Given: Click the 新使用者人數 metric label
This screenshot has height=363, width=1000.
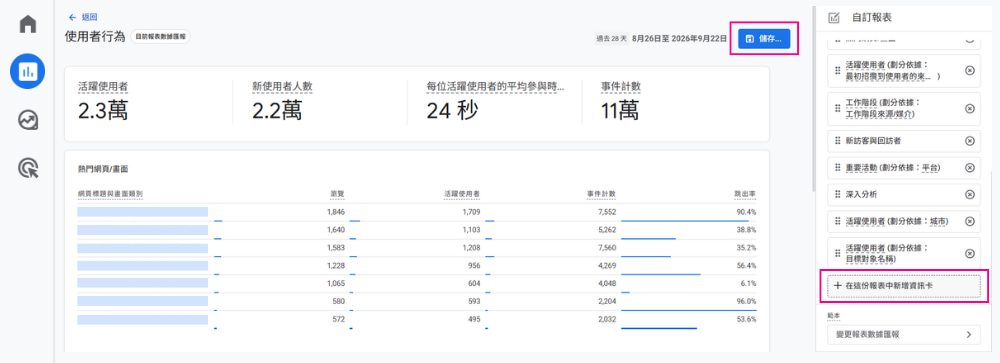Looking at the screenshot, I should tap(282, 86).
